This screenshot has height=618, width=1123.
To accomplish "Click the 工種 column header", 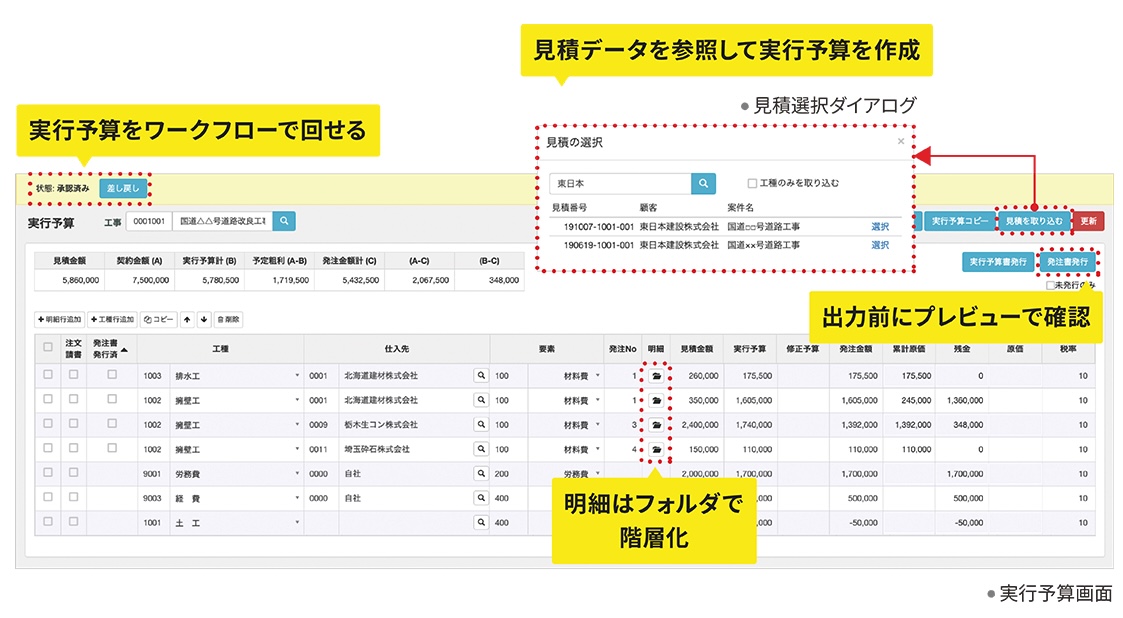I will coord(221,349).
